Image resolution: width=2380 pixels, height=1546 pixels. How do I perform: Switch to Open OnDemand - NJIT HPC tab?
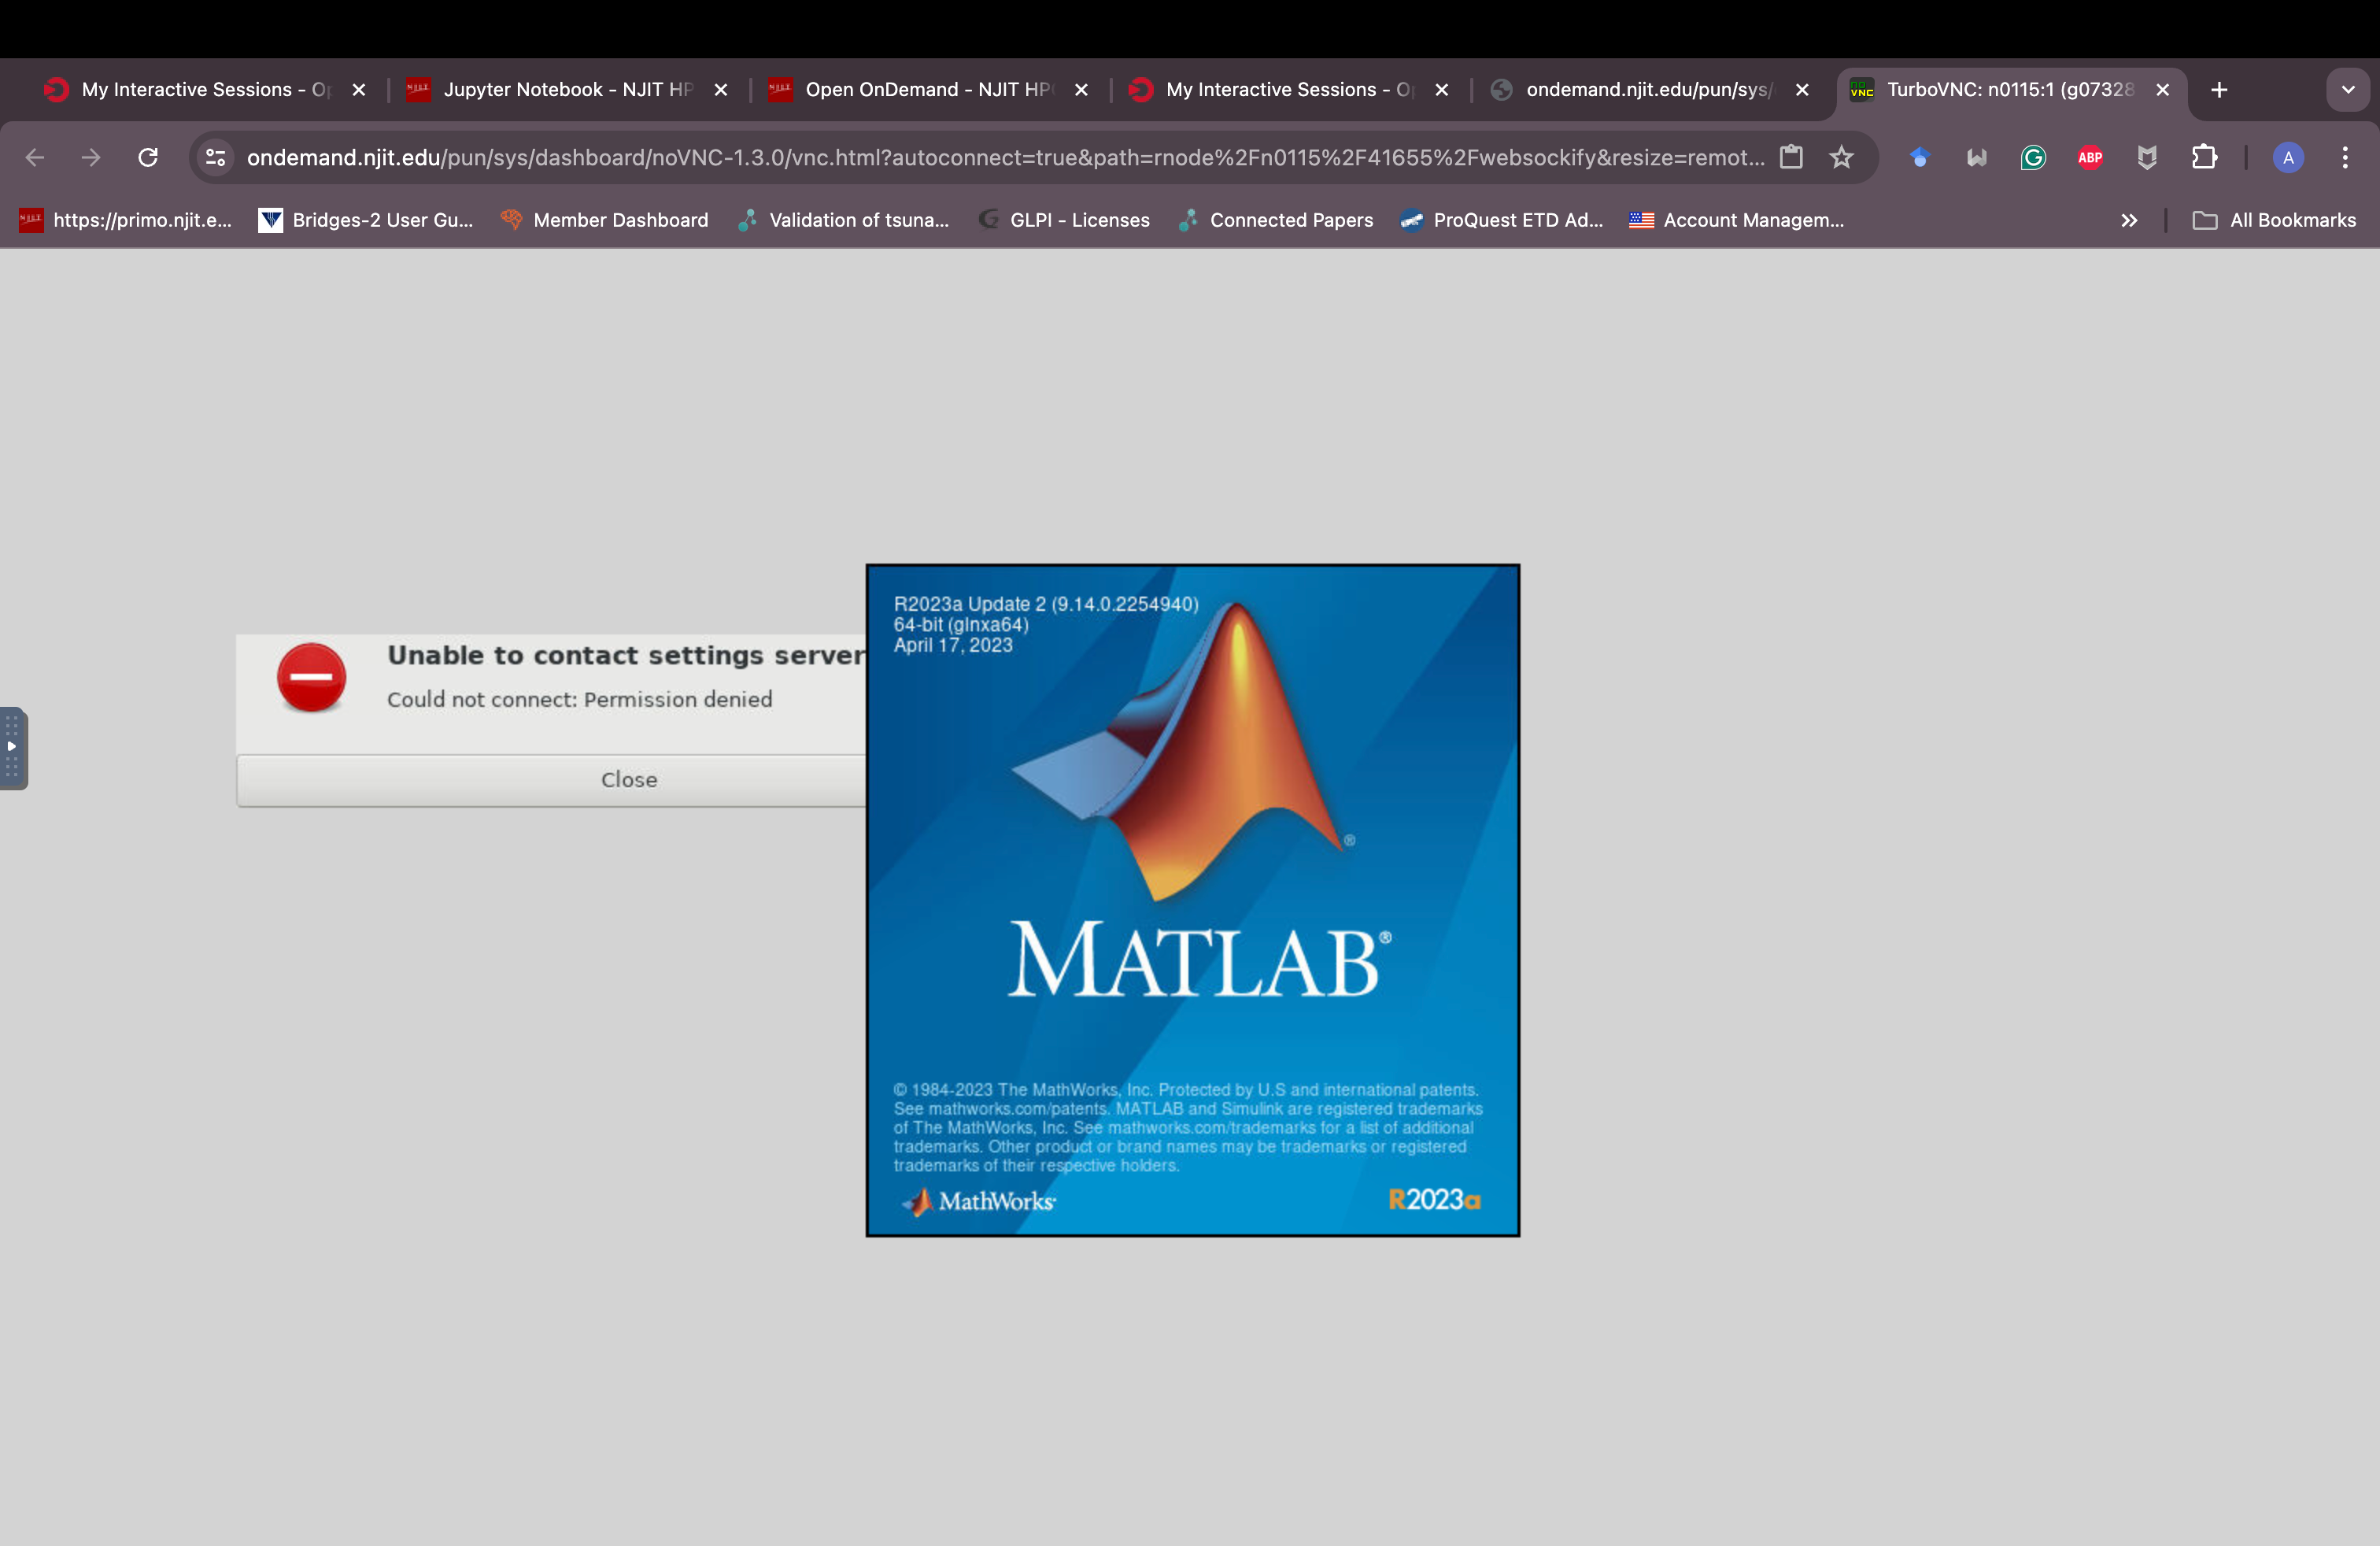pyautogui.click(x=928, y=90)
